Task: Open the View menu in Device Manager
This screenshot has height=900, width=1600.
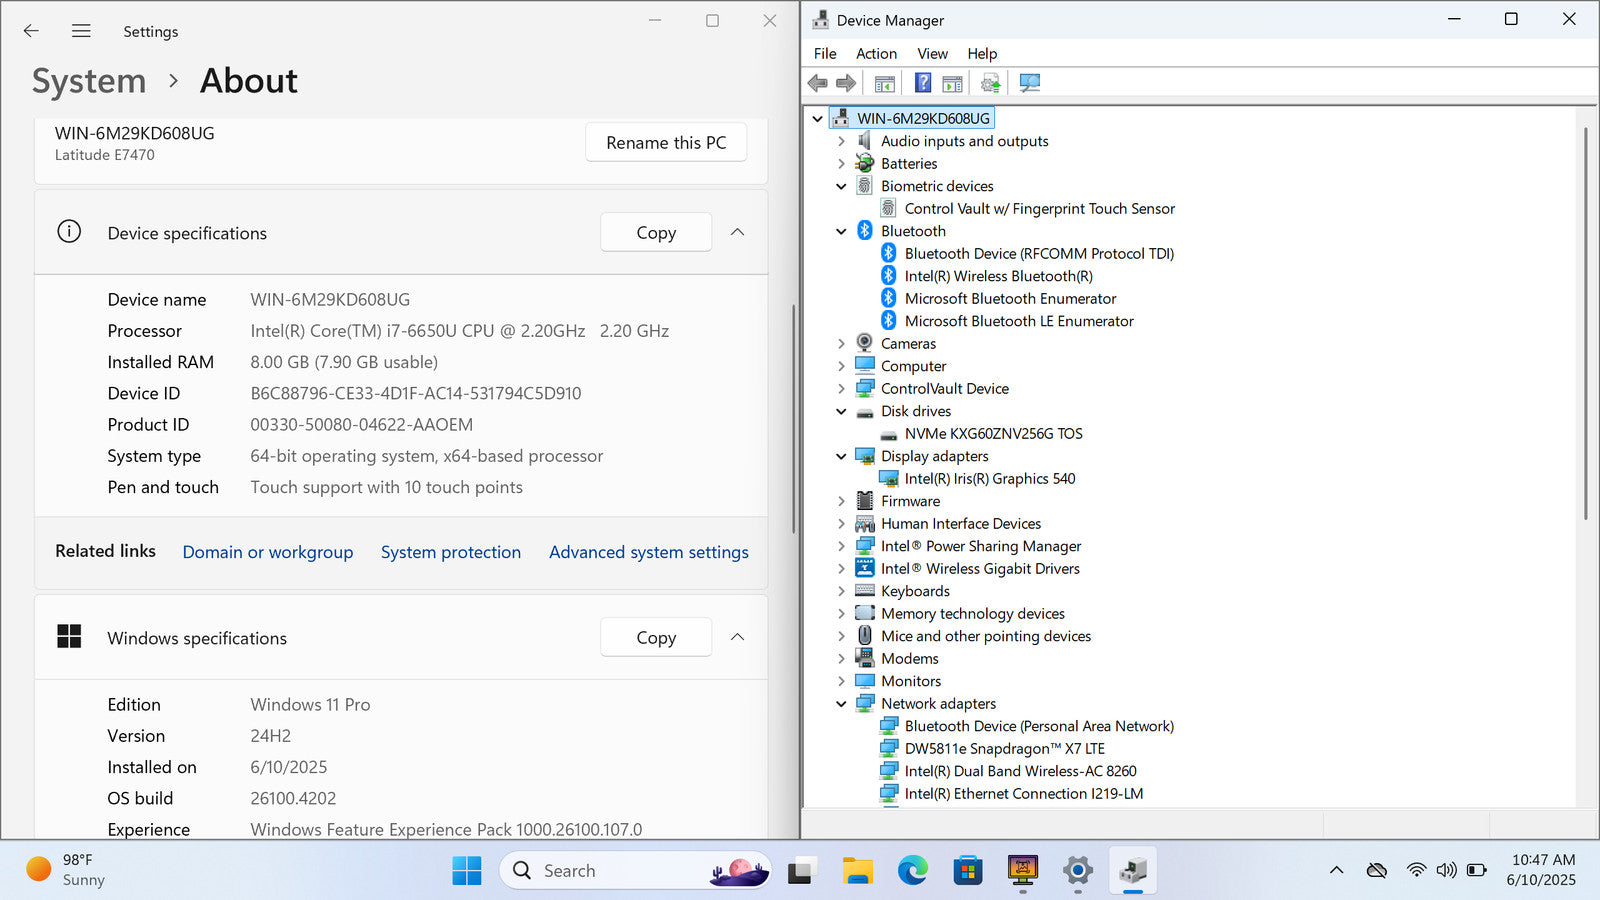Action: pos(932,54)
